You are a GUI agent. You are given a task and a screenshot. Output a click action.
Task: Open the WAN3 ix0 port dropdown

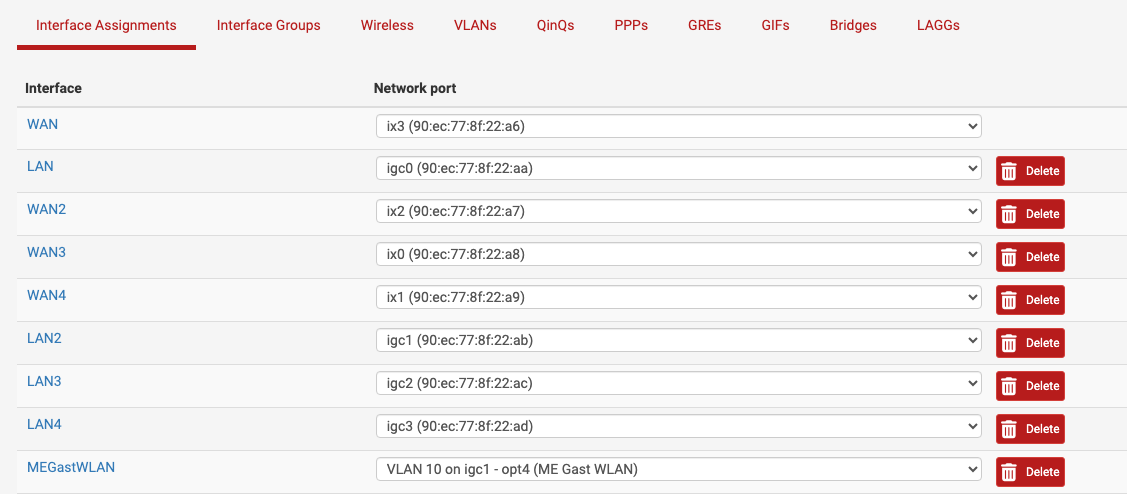click(678, 254)
